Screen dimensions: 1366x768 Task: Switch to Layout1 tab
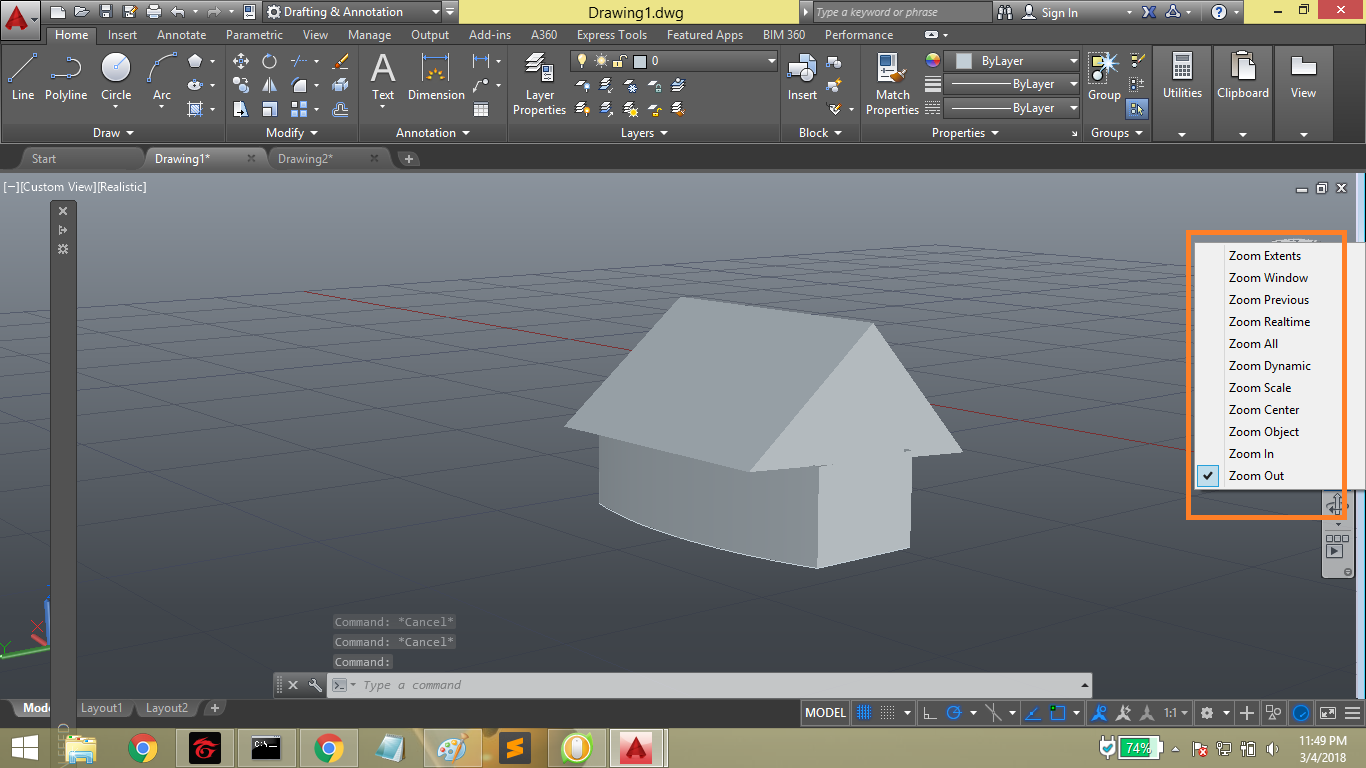(101, 708)
